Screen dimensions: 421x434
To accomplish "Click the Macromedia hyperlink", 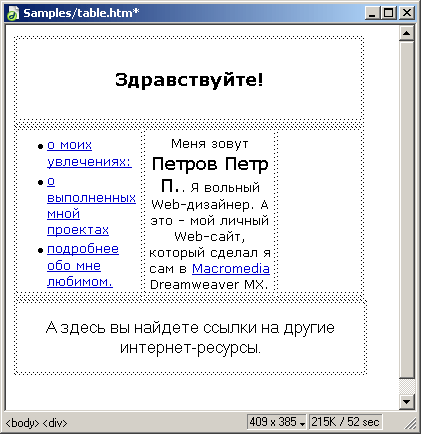I will [231, 268].
